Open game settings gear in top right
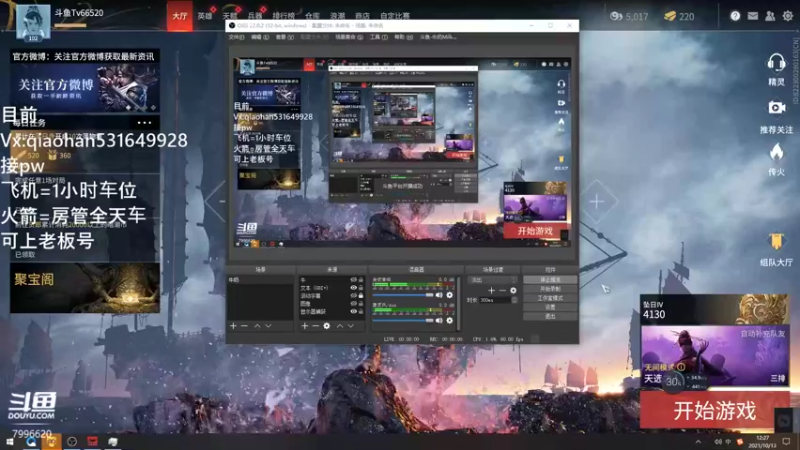Screen dimensions: 800x450 (x=788, y=16)
